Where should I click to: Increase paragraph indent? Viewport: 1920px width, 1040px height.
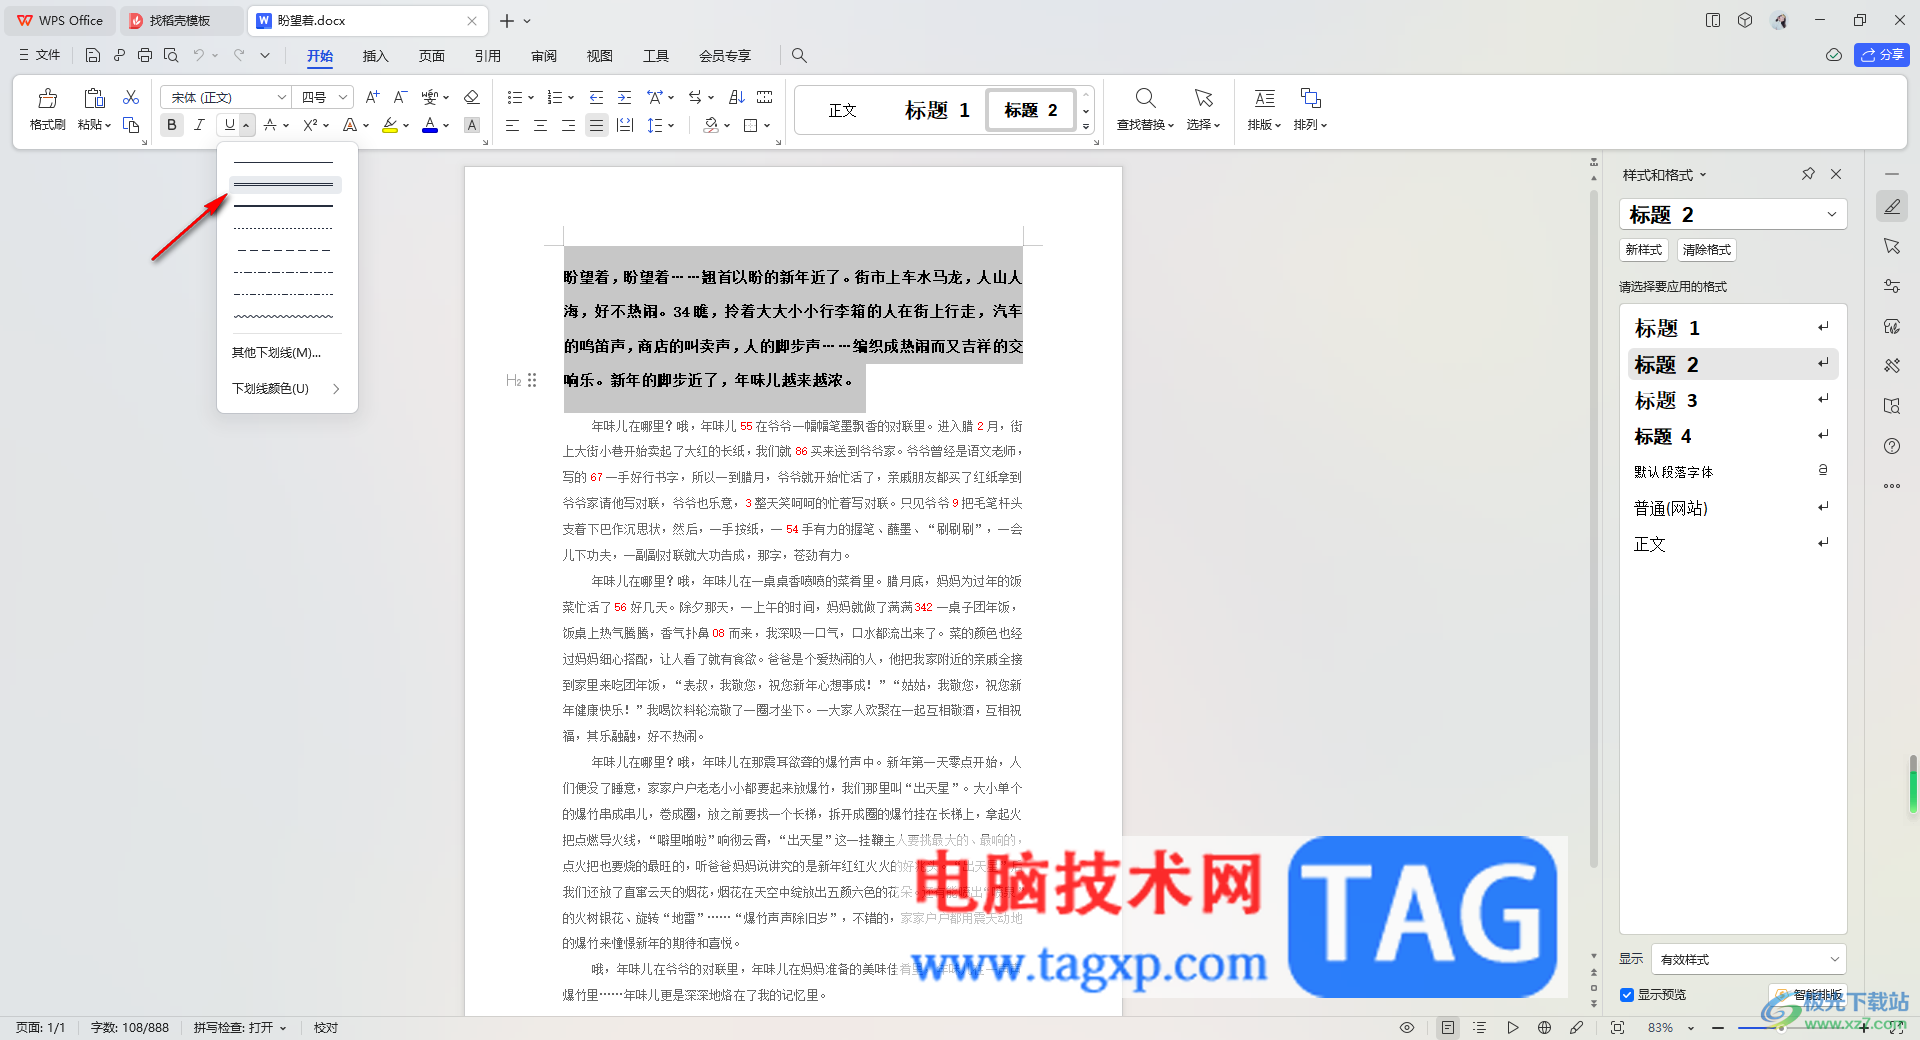click(624, 97)
